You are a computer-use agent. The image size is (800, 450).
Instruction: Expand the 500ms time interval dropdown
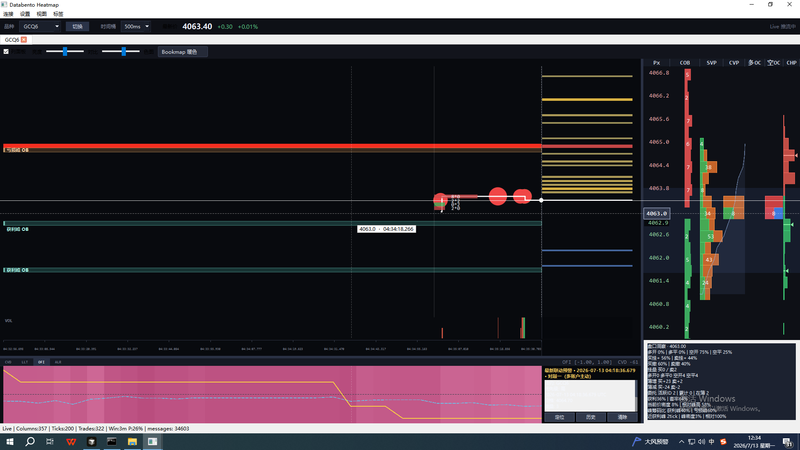(x=136, y=27)
